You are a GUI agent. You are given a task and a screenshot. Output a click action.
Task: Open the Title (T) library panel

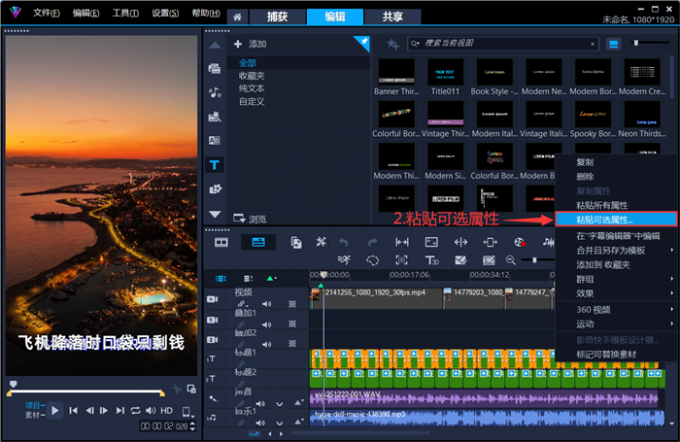click(x=215, y=165)
